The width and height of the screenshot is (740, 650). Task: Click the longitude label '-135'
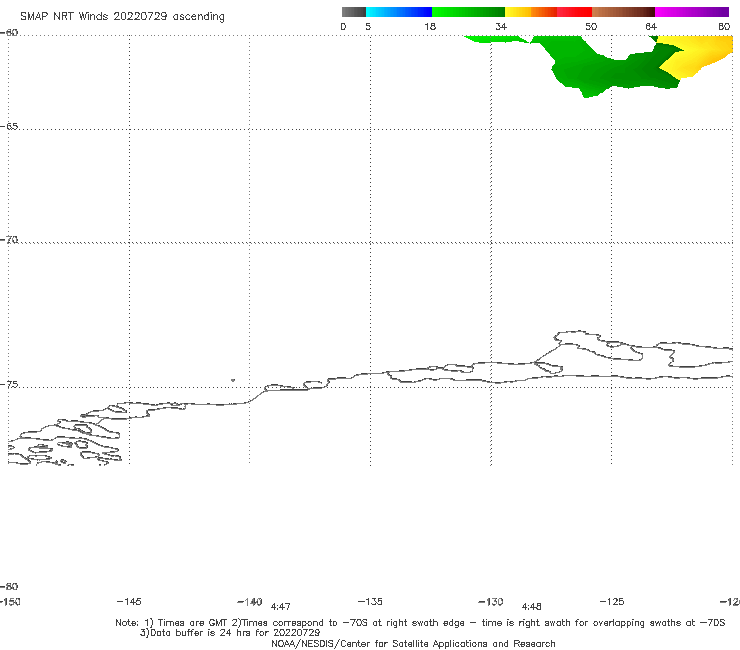370,602
